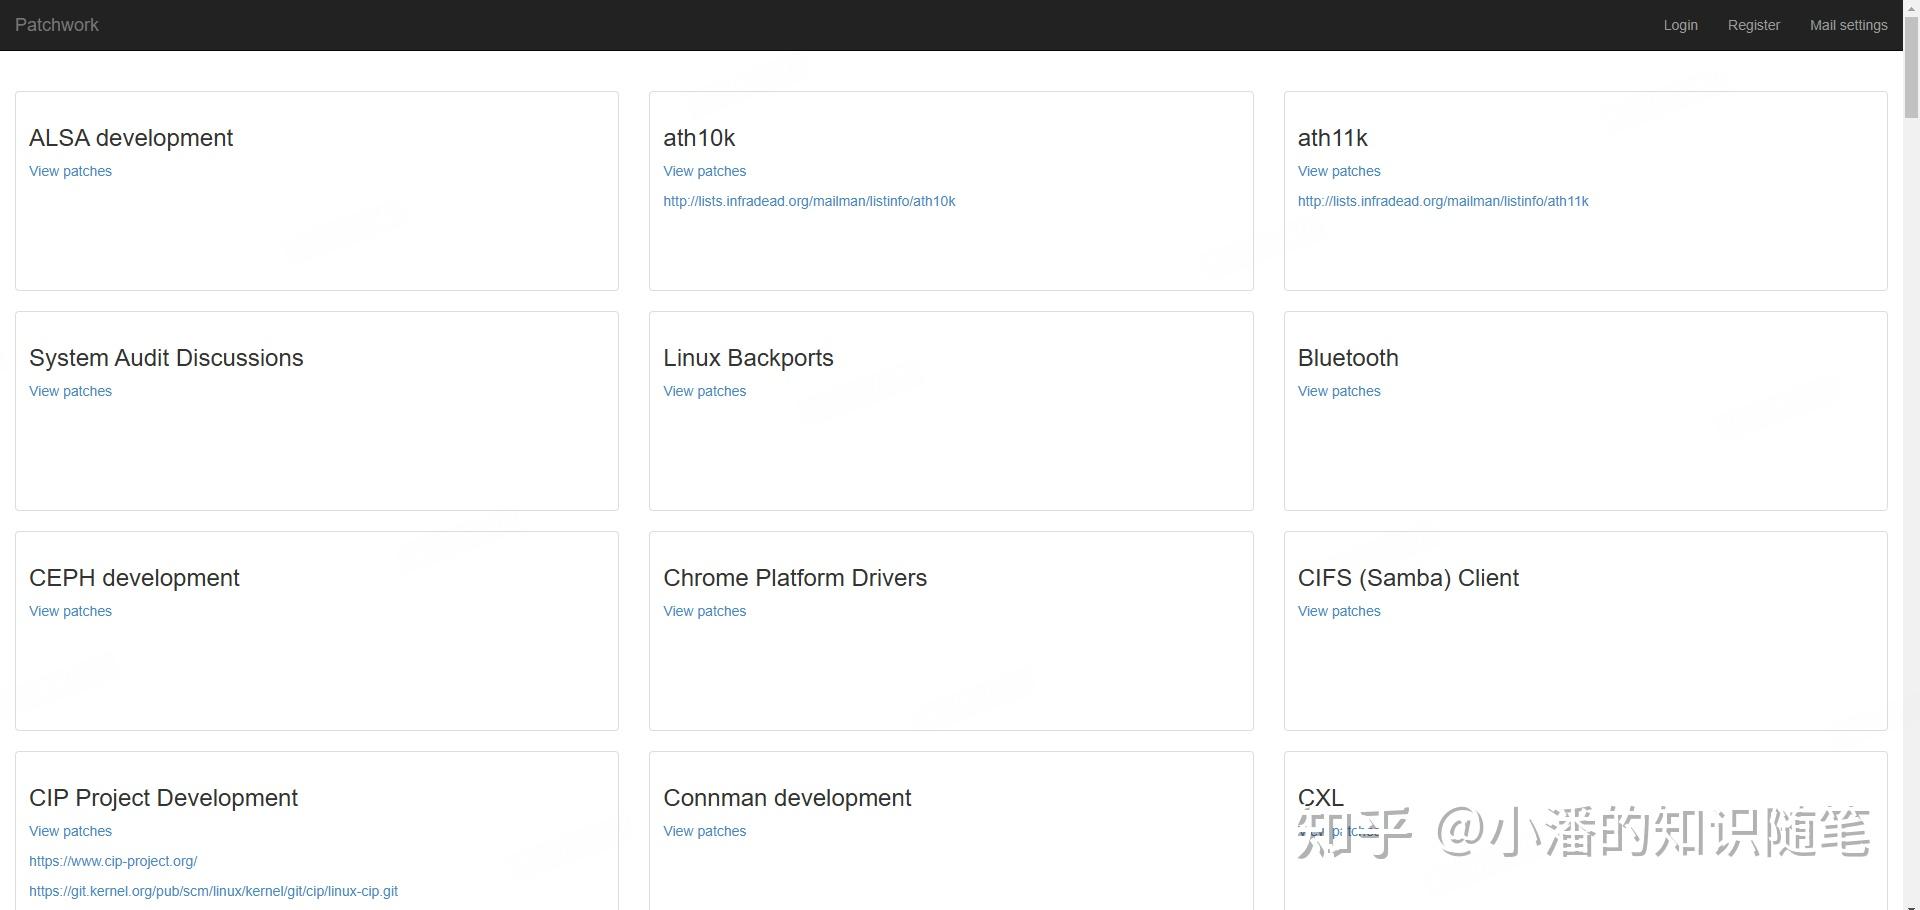View patches for CIP Project Development
Screen dimensions: 1920x910
(x=70, y=831)
